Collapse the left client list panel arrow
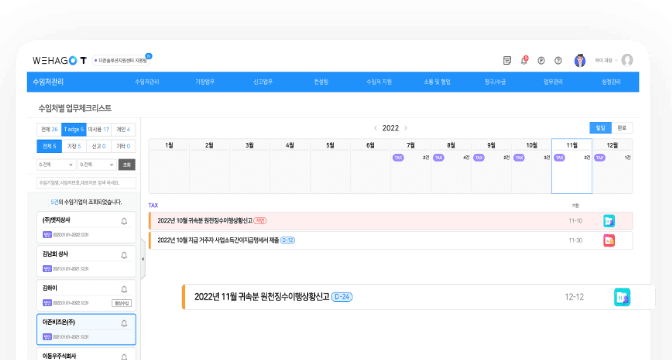The width and height of the screenshot is (672, 360). tap(143, 259)
